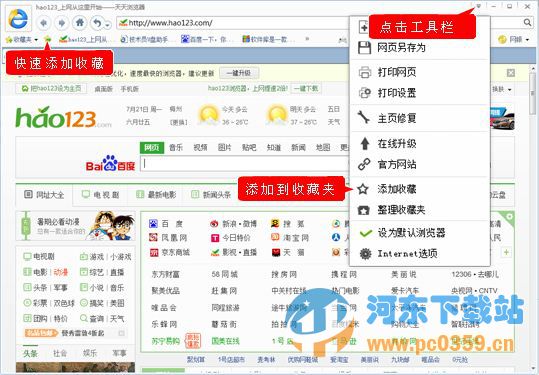Click the 一键升级 button in notice bar
The image size is (539, 375).
point(239,73)
